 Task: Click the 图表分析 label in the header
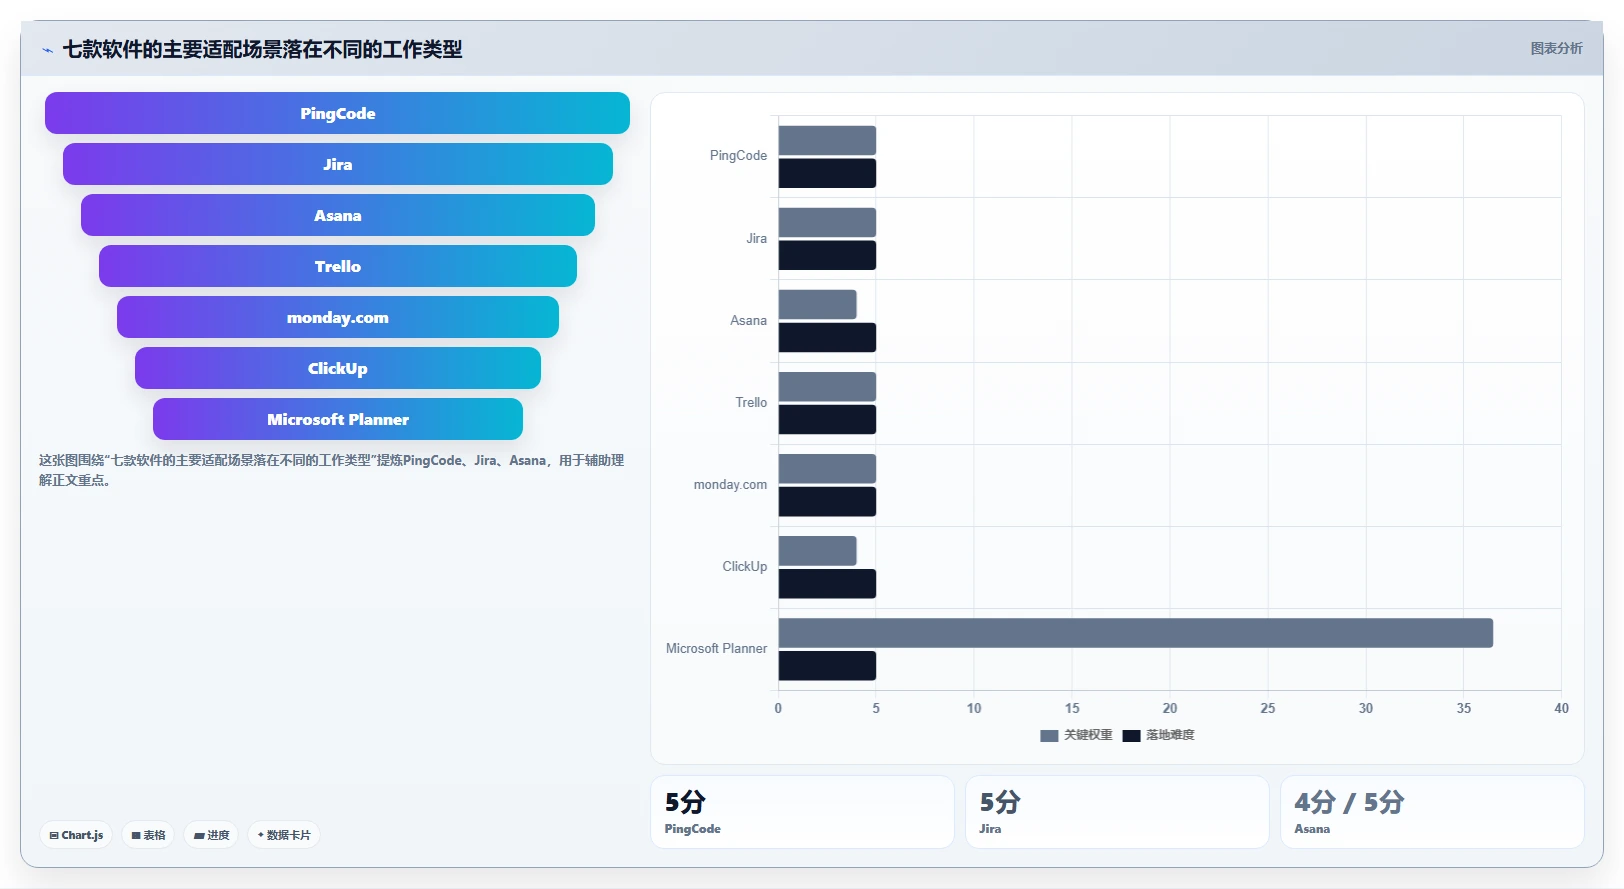pos(1556,48)
